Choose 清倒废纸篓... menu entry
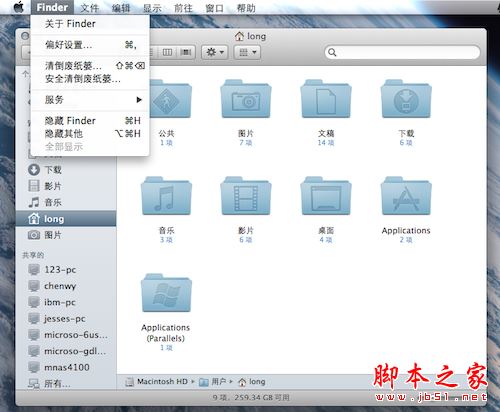Image resolution: width=500 pixels, height=412 pixels. point(90,66)
